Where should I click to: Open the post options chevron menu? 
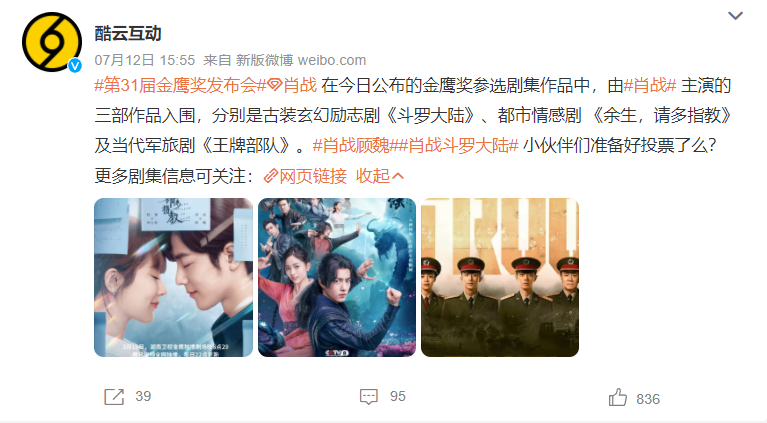pos(735,16)
